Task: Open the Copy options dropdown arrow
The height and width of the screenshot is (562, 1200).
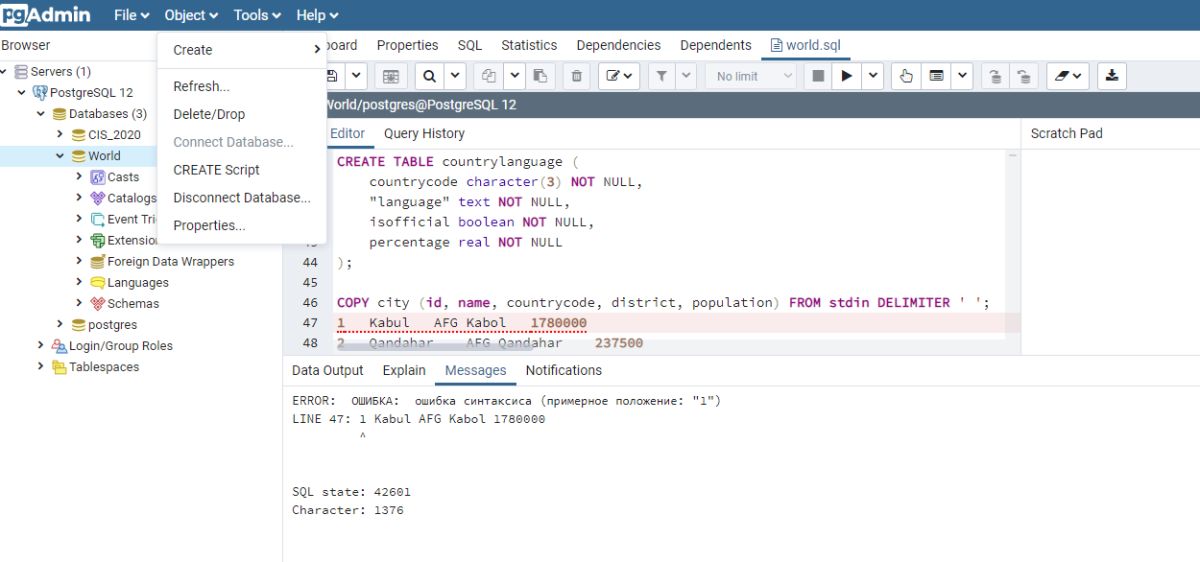Action: [x=514, y=76]
